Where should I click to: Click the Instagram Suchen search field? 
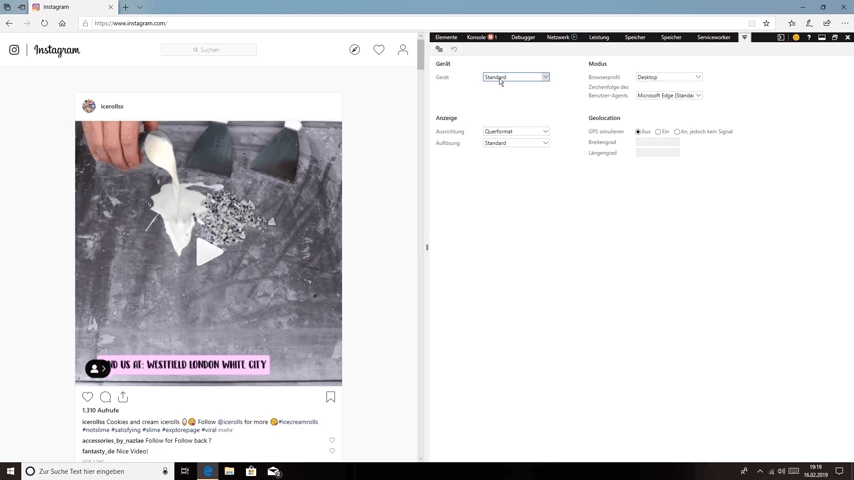(x=209, y=50)
